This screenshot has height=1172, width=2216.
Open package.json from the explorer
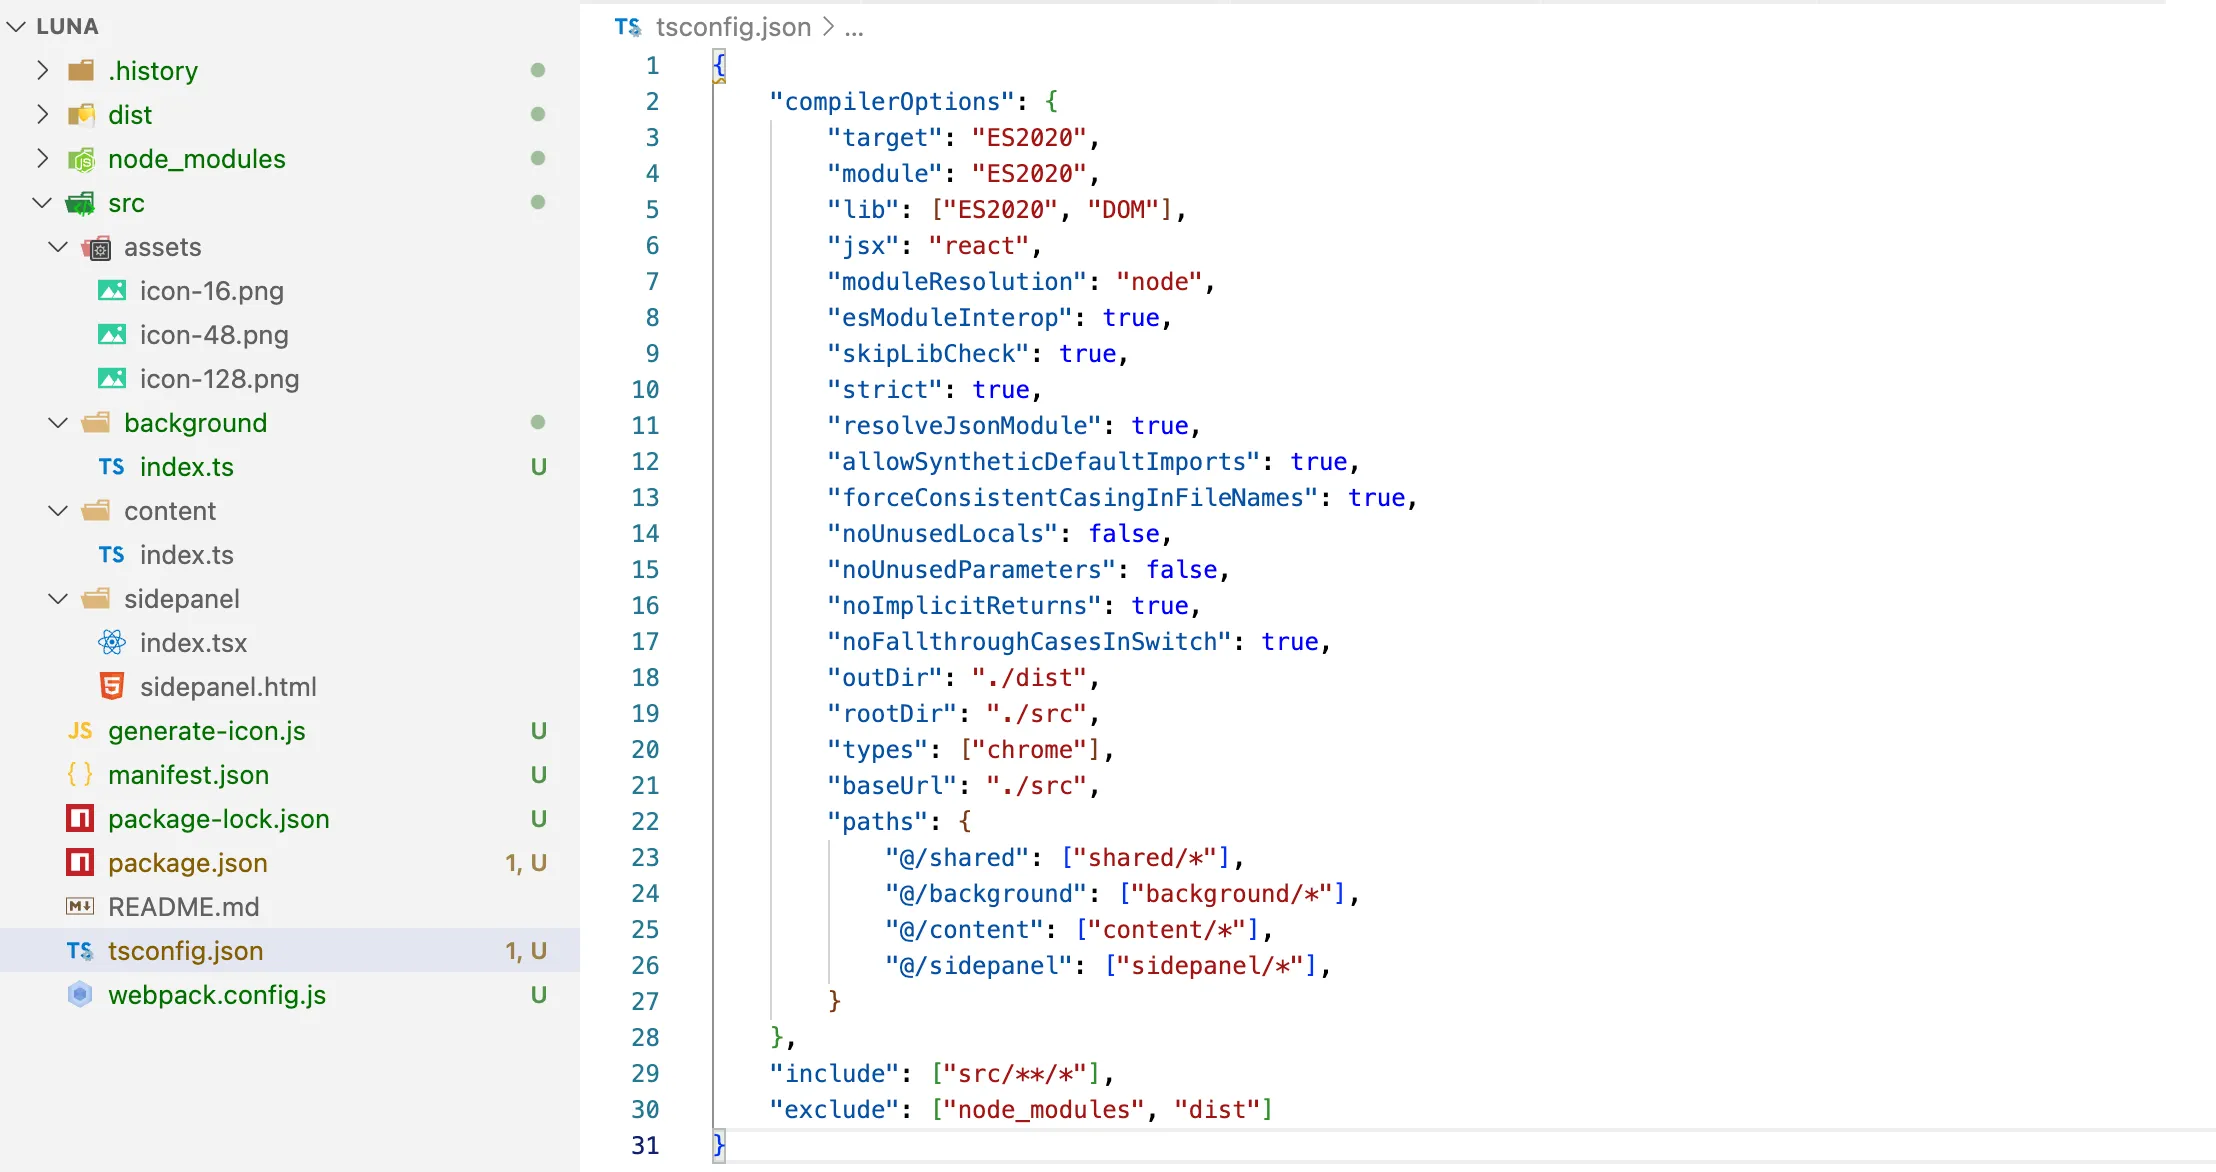pos(187,862)
